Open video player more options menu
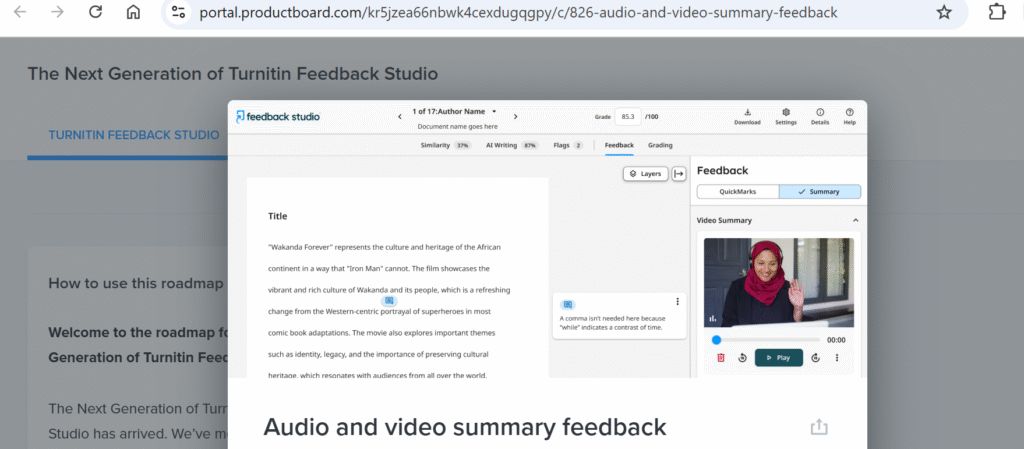Screen dimensions: 1024x449 tap(837, 358)
